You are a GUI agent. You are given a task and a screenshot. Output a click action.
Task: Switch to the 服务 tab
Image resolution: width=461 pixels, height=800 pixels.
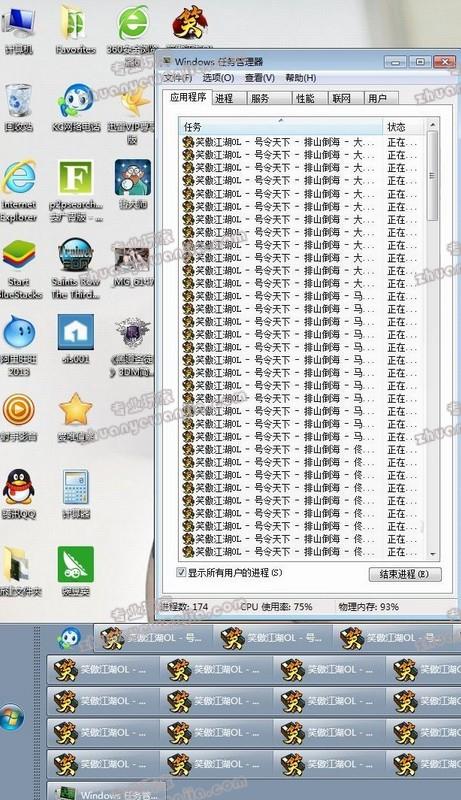point(268,98)
